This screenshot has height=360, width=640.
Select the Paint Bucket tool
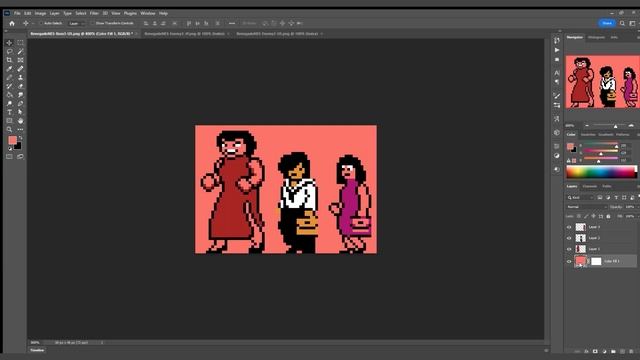point(9,95)
